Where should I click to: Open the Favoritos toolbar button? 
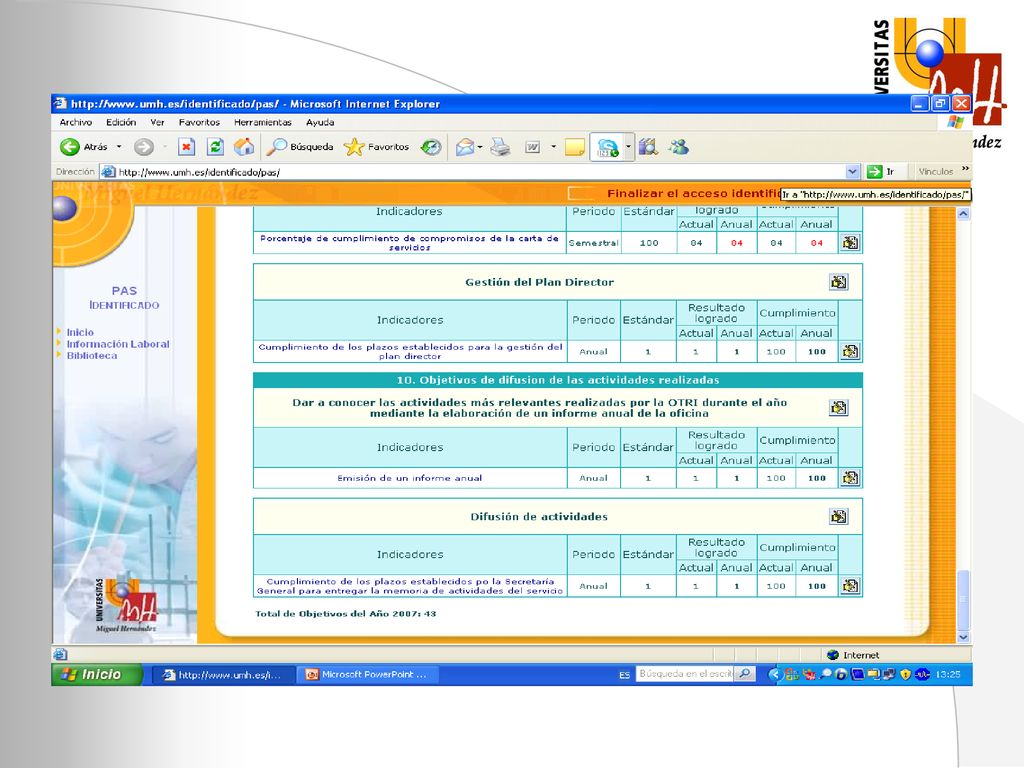[376, 147]
